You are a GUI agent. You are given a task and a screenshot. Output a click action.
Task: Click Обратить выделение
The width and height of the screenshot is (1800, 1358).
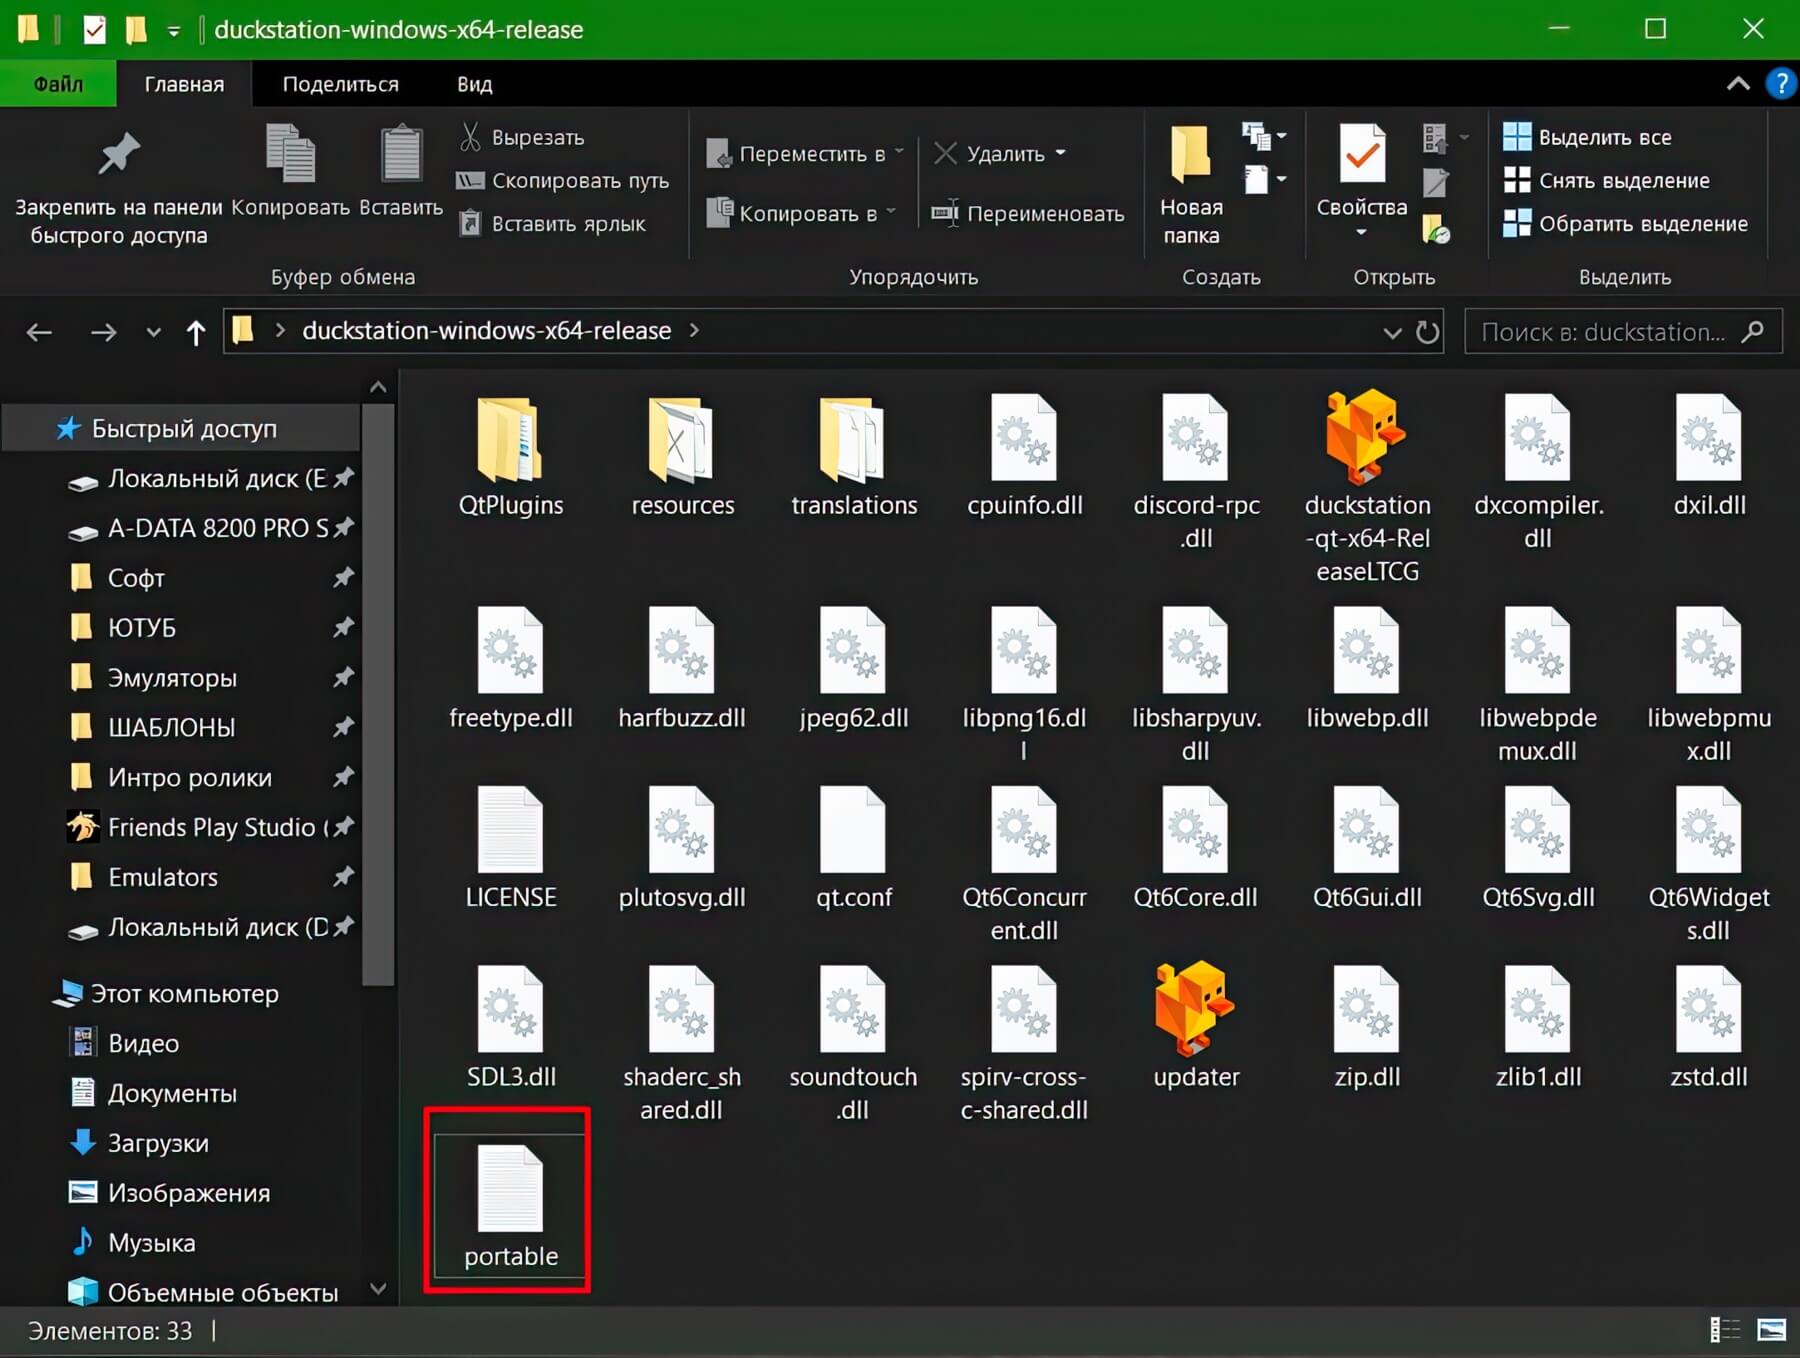(1625, 224)
